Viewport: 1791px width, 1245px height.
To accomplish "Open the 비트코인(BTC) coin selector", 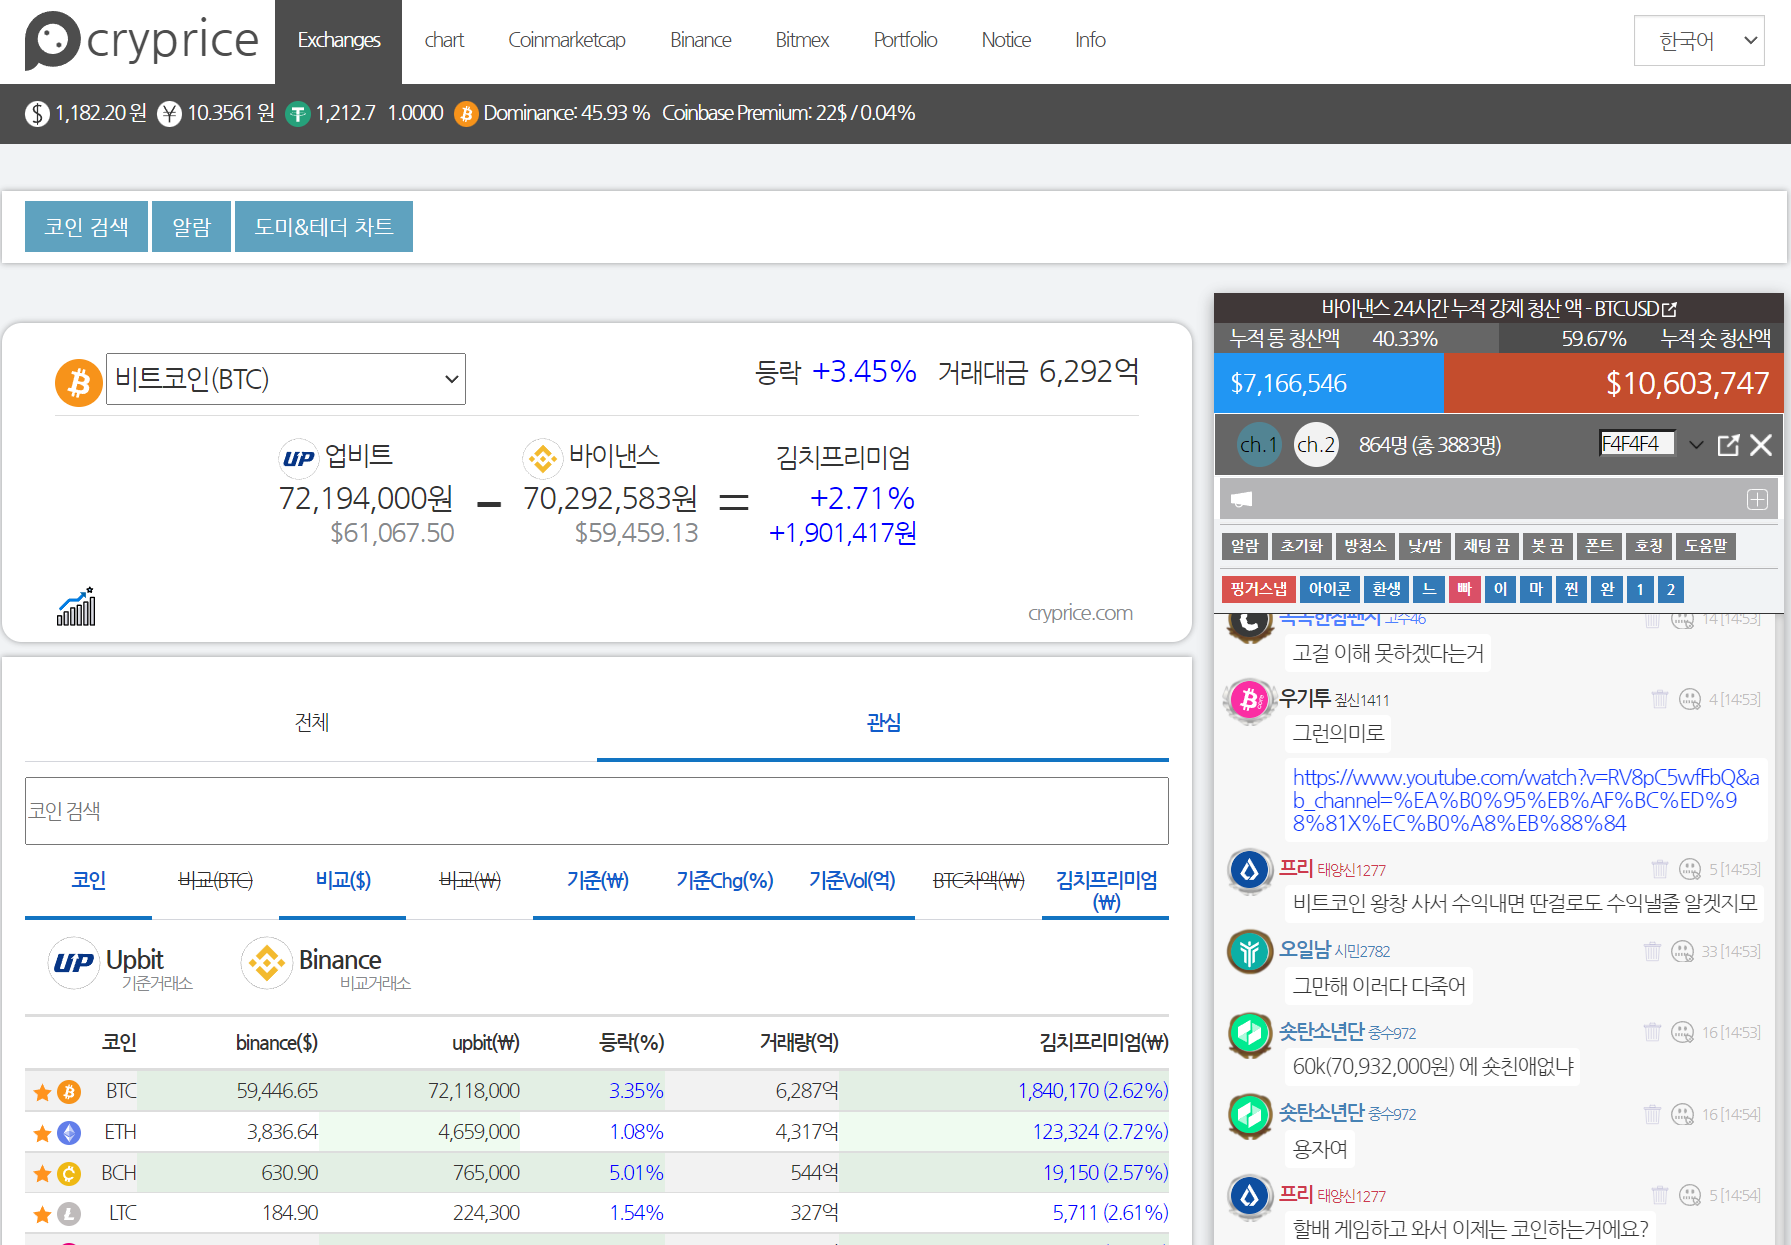I will (286, 379).
